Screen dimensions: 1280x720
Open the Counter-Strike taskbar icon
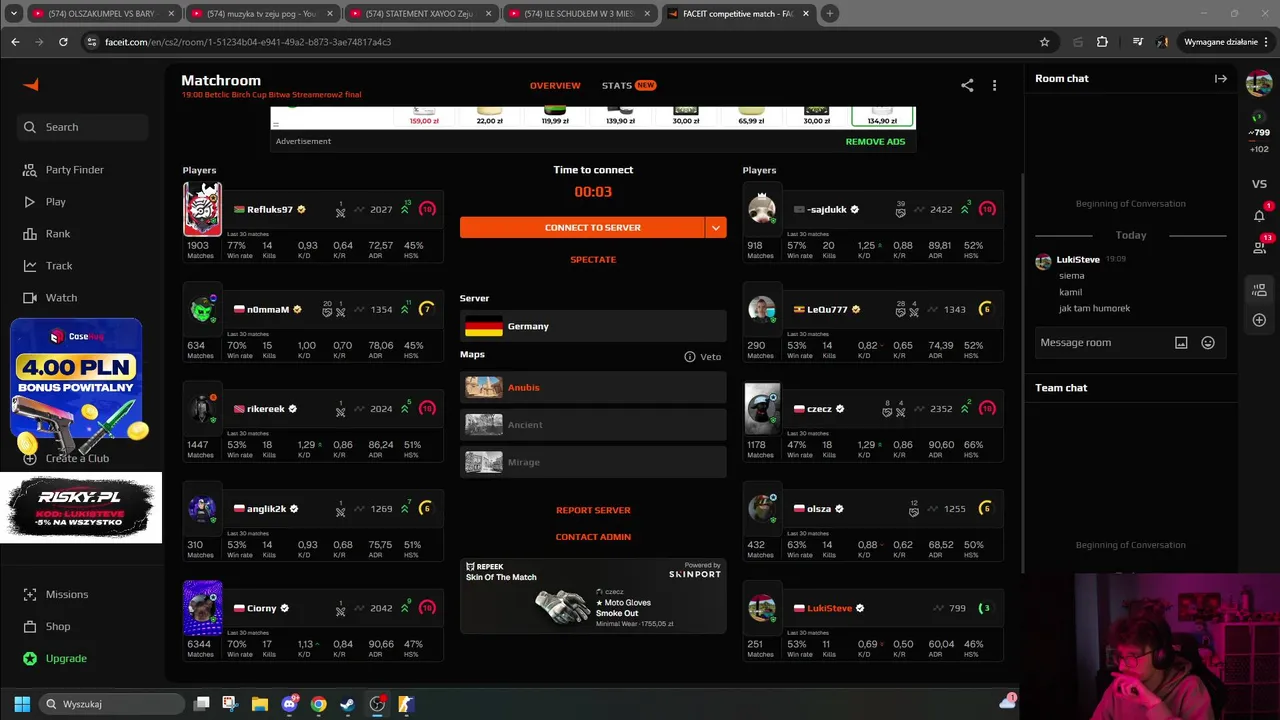(x=406, y=704)
